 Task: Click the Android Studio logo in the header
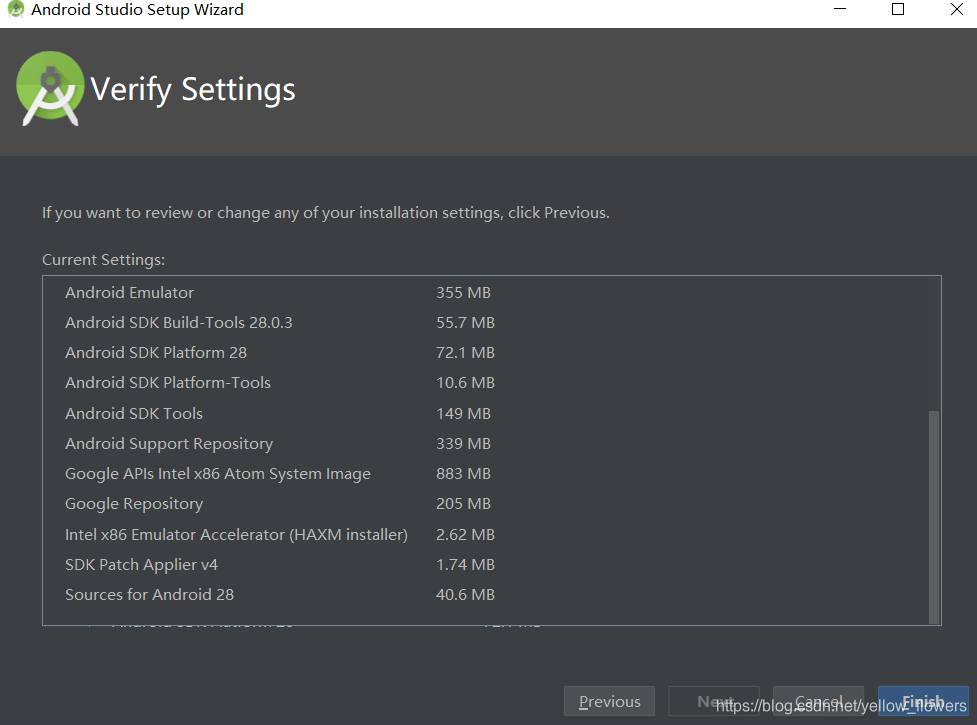click(x=50, y=88)
